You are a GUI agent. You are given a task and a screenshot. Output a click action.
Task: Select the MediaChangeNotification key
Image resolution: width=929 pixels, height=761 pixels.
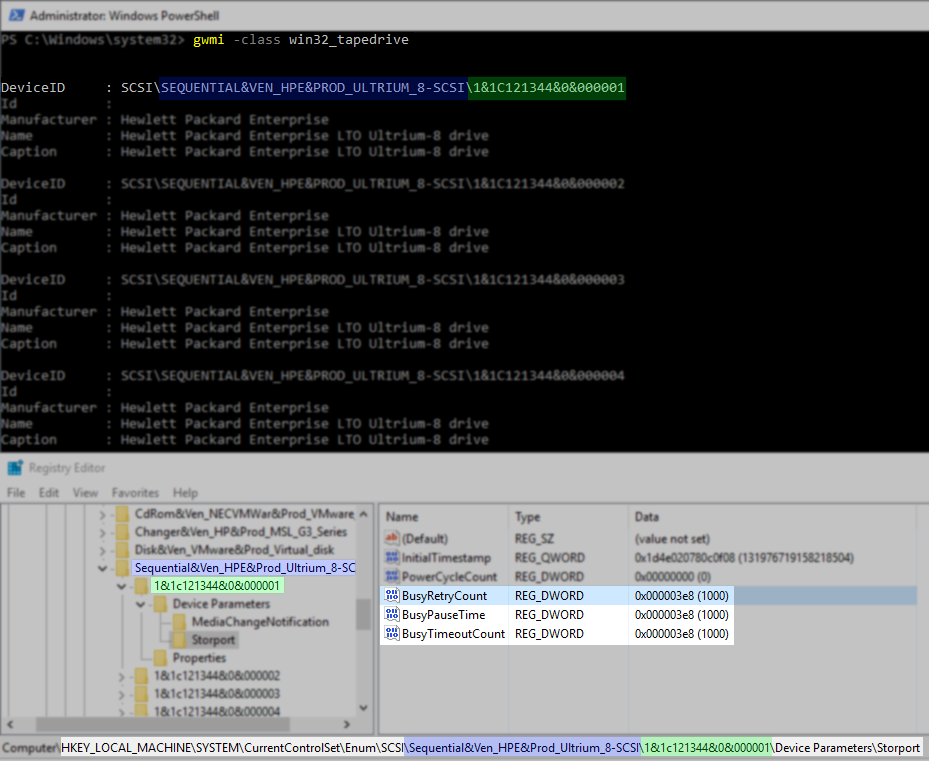tap(260, 622)
